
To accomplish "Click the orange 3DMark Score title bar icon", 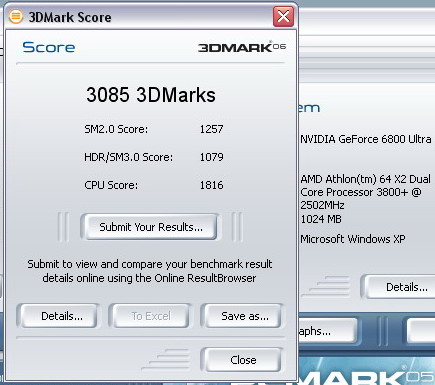I will [16, 16].
